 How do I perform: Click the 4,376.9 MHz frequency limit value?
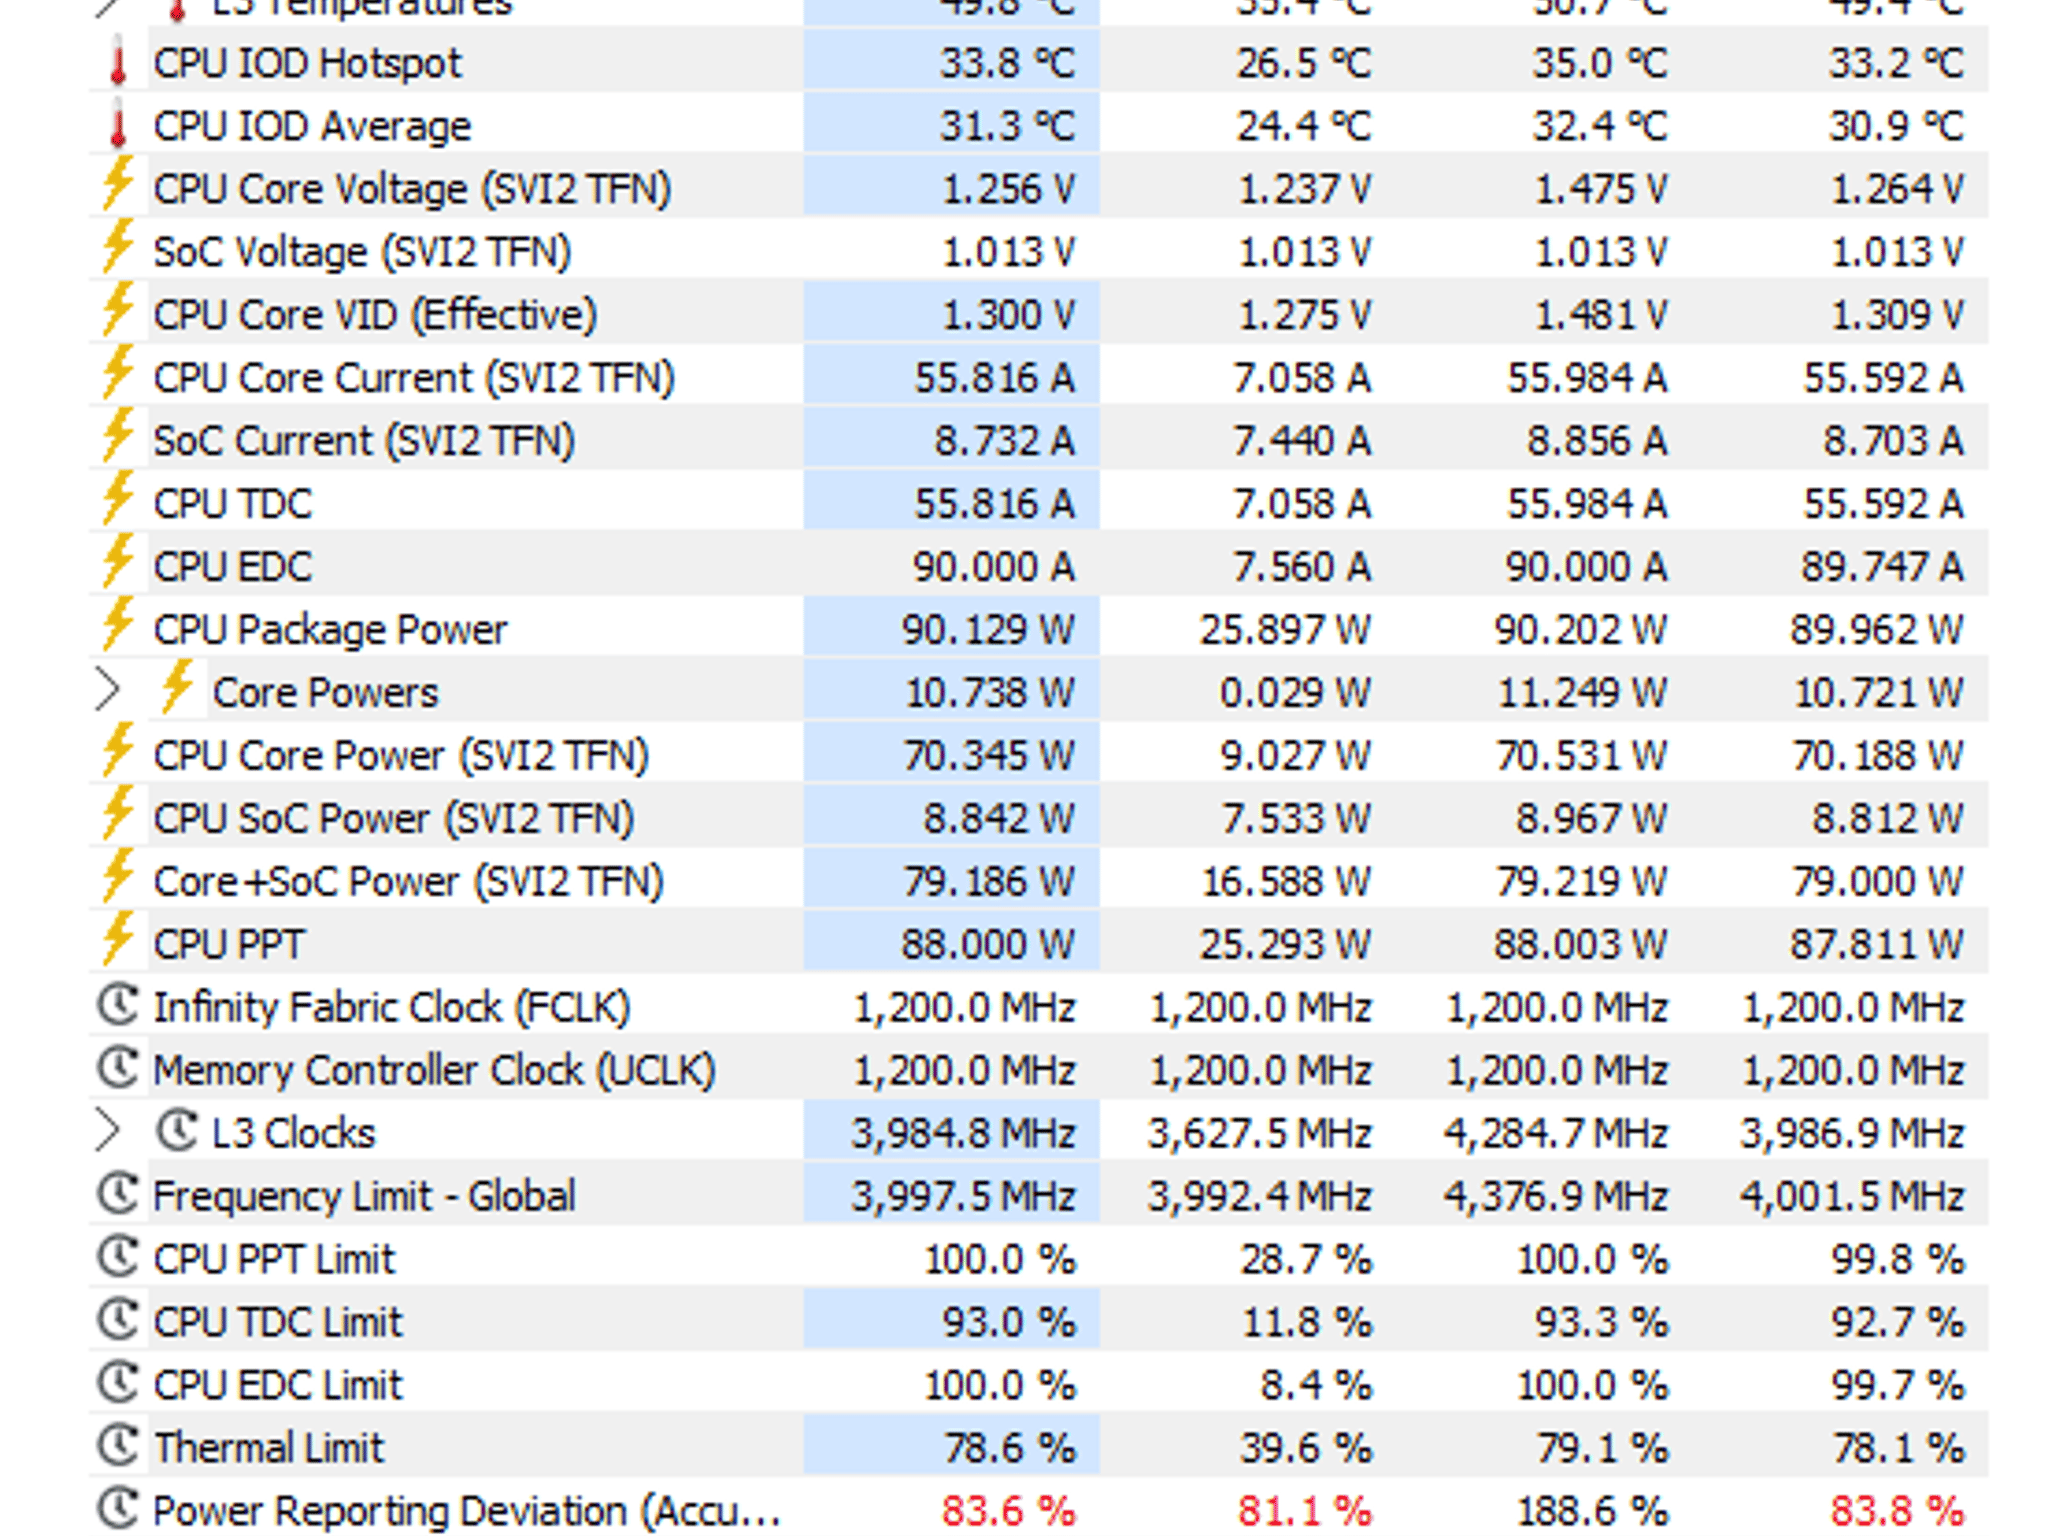(1556, 1197)
